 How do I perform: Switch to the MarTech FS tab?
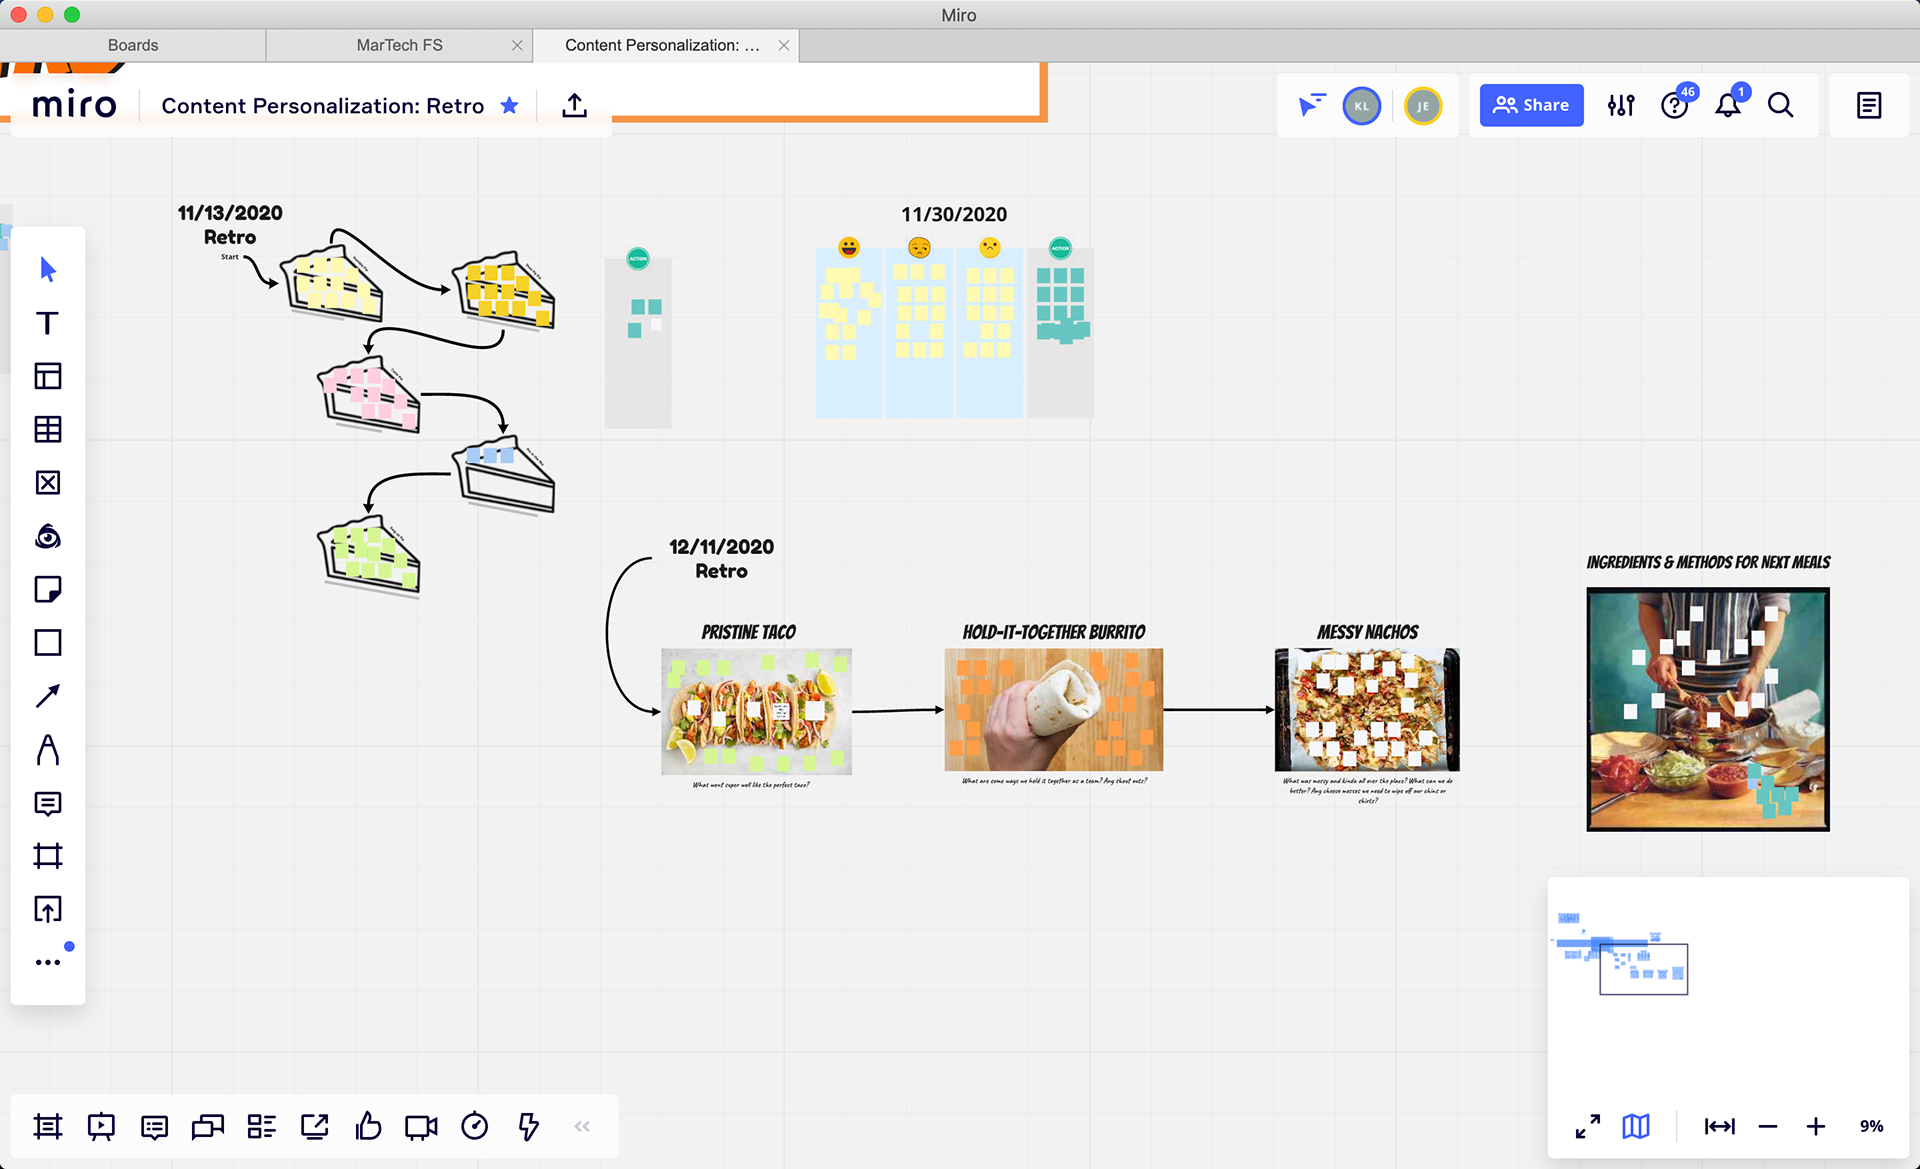click(399, 45)
